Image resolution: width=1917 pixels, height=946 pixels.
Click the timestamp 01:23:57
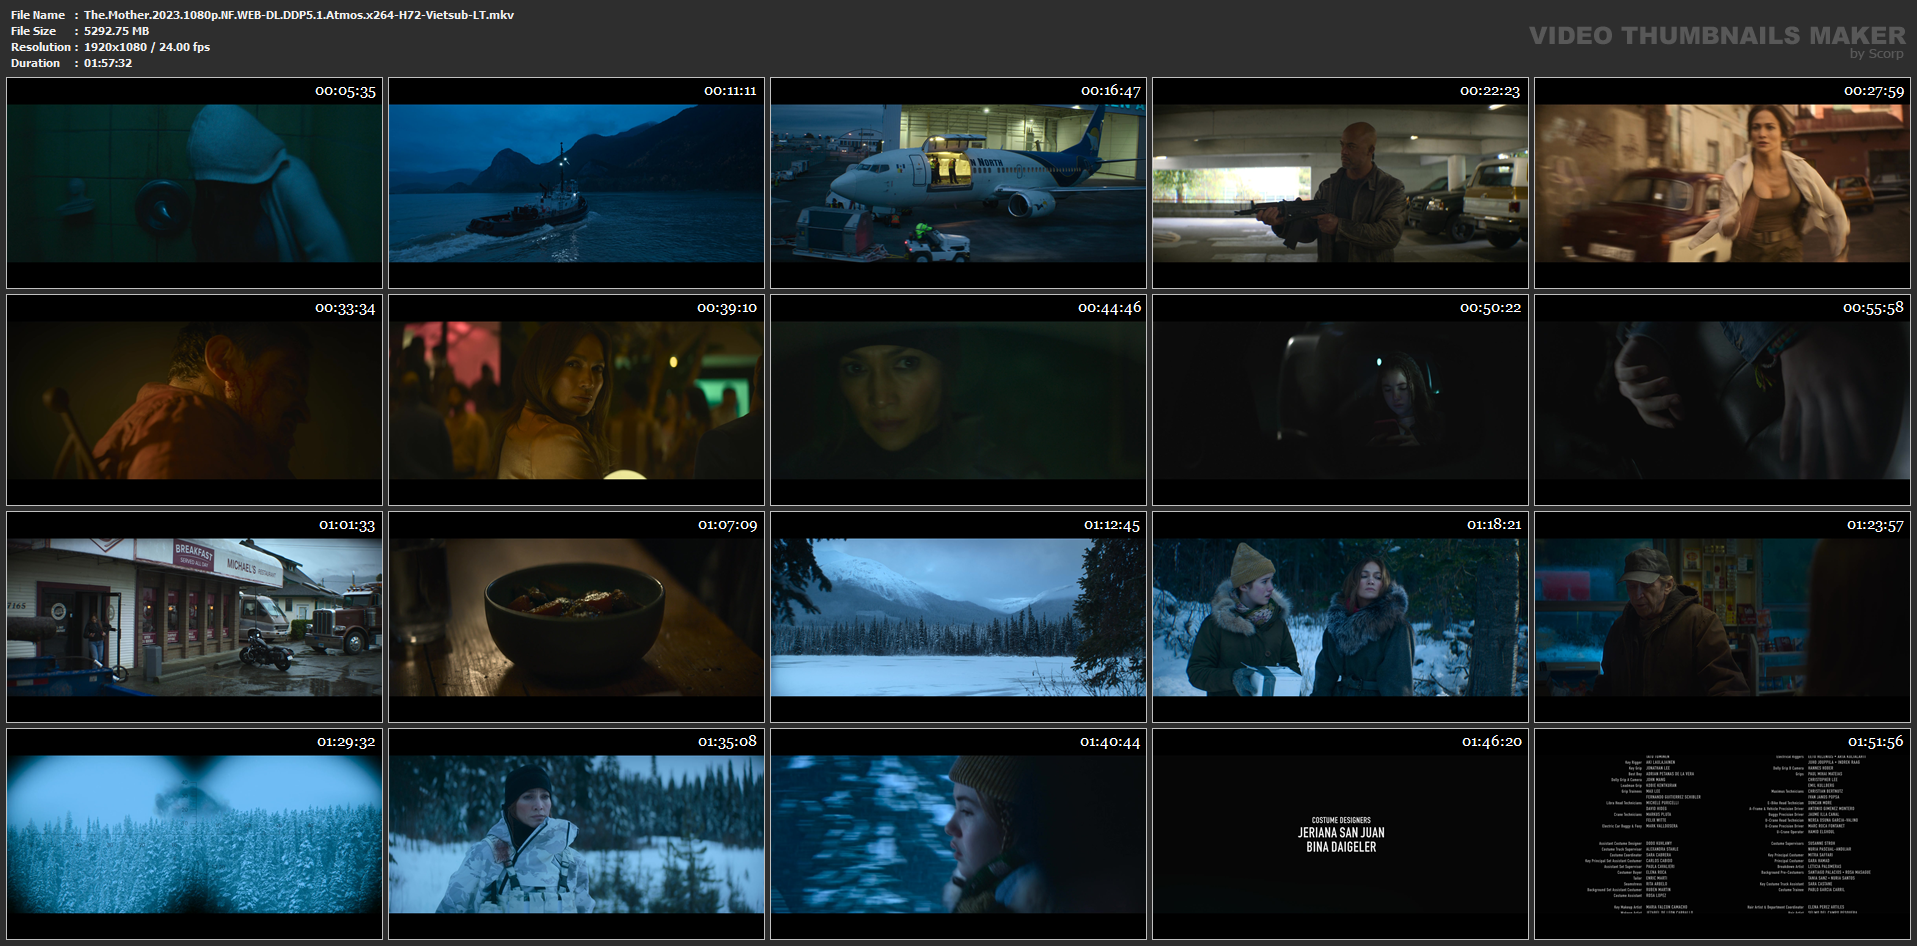(x=1875, y=525)
